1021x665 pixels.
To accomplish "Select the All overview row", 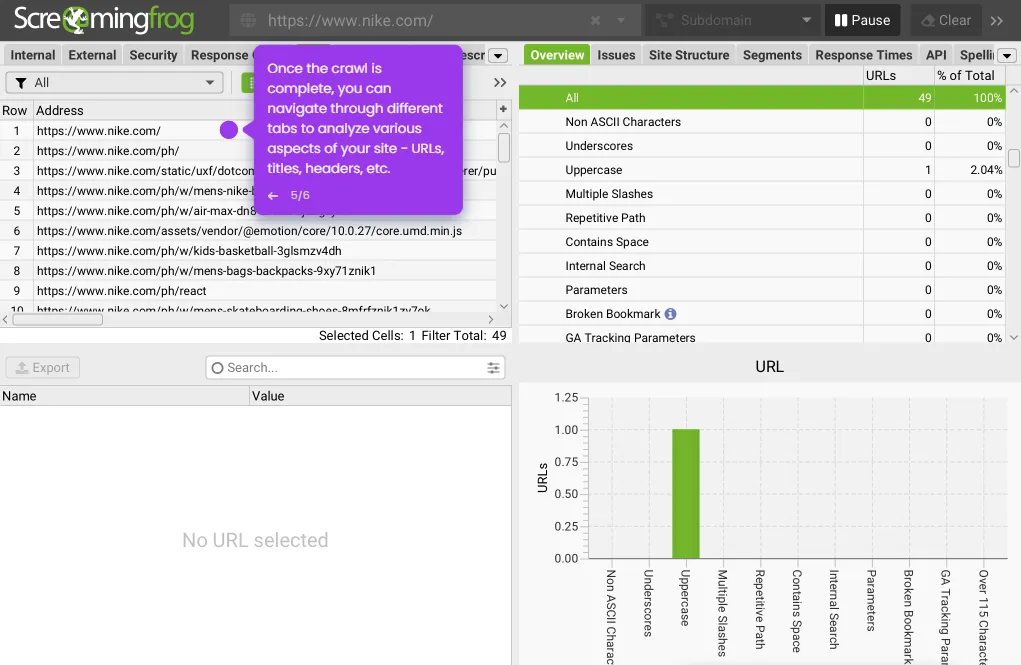I will 762,98.
